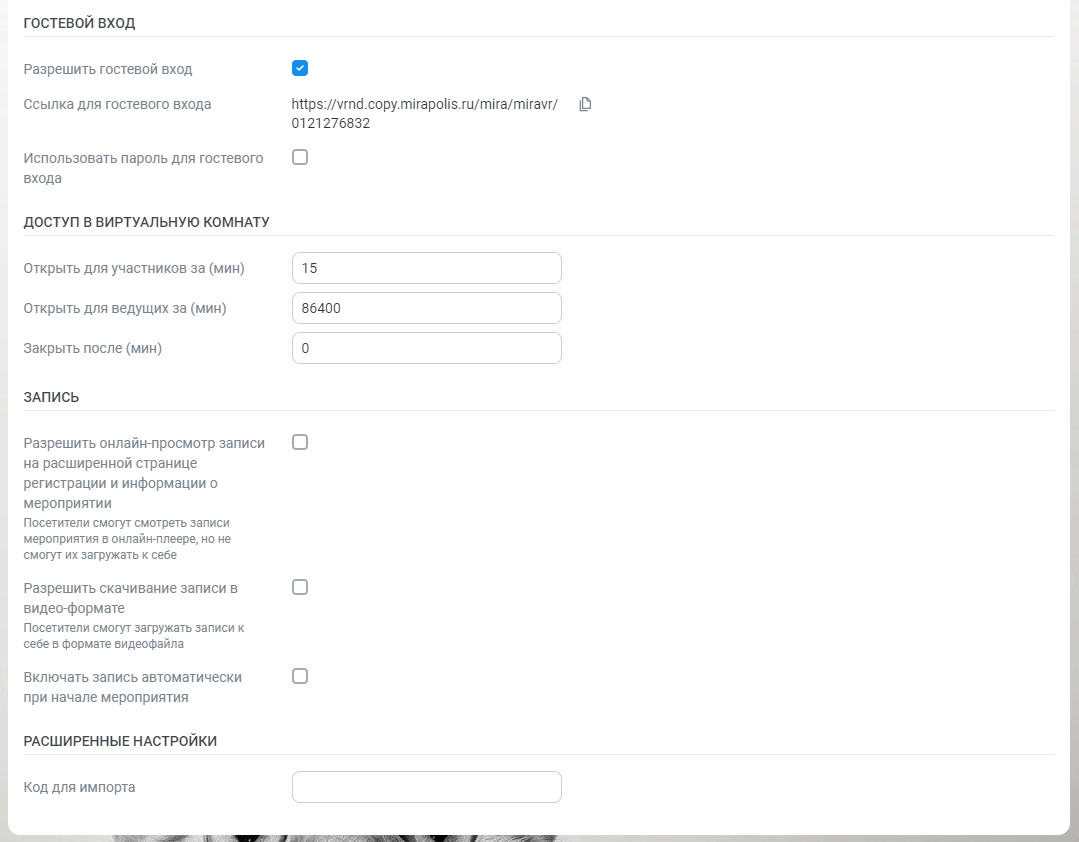Click the 'ЗАПИСЬ' section heading
This screenshot has width=1079, height=842.
[x=51, y=397]
